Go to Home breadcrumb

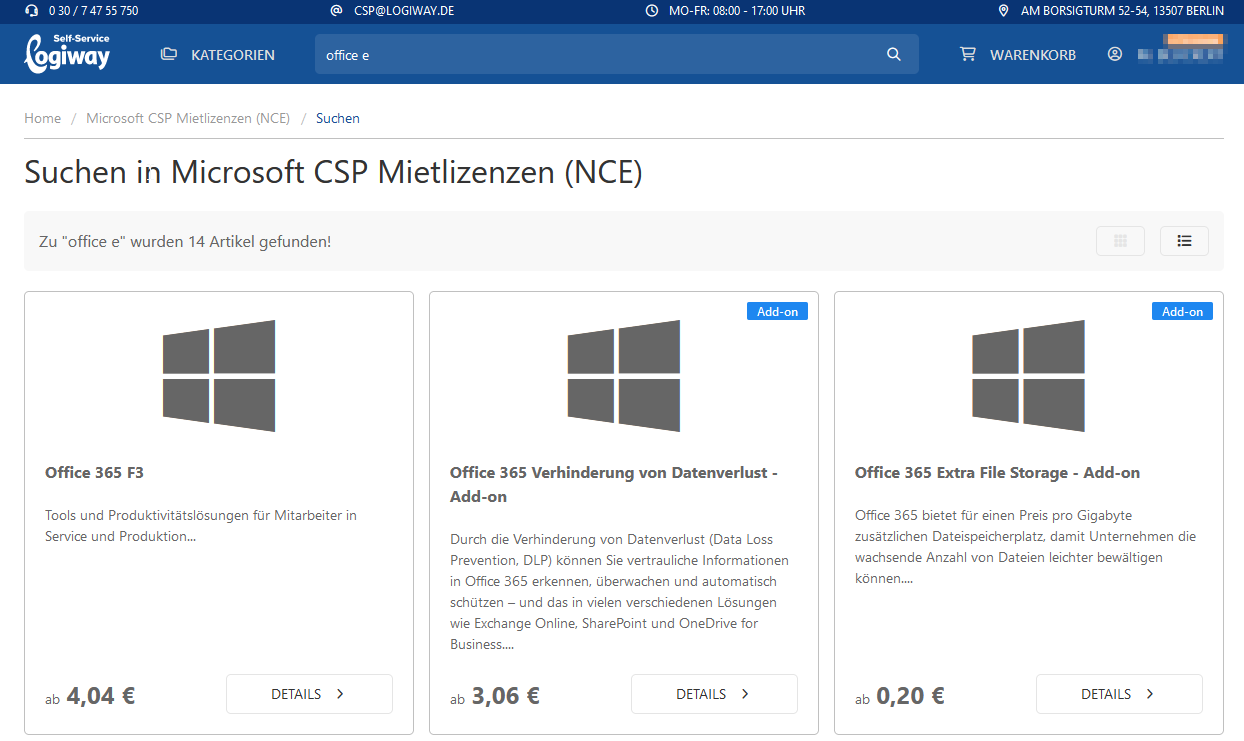(x=42, y=118)
